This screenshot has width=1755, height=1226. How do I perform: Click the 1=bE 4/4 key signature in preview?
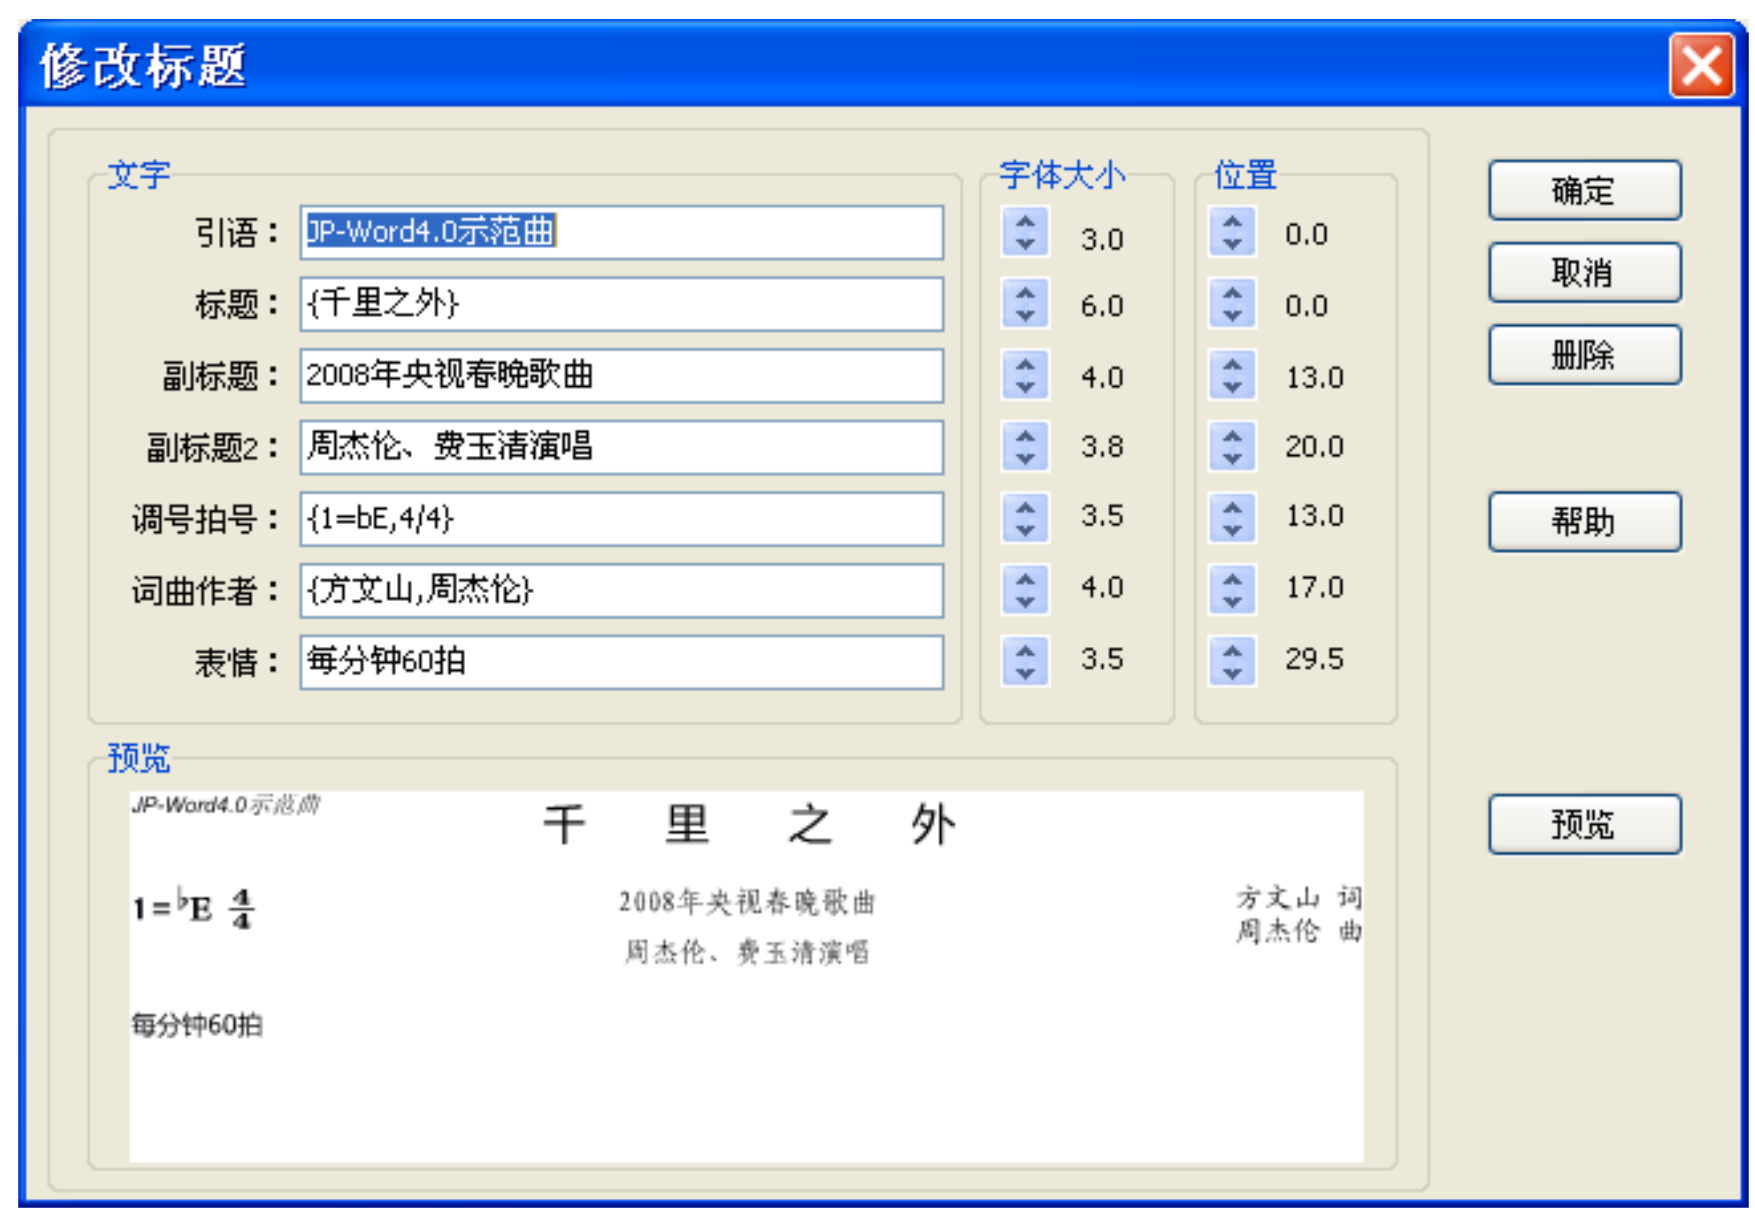pyautogui.click(x=194, y=907)
